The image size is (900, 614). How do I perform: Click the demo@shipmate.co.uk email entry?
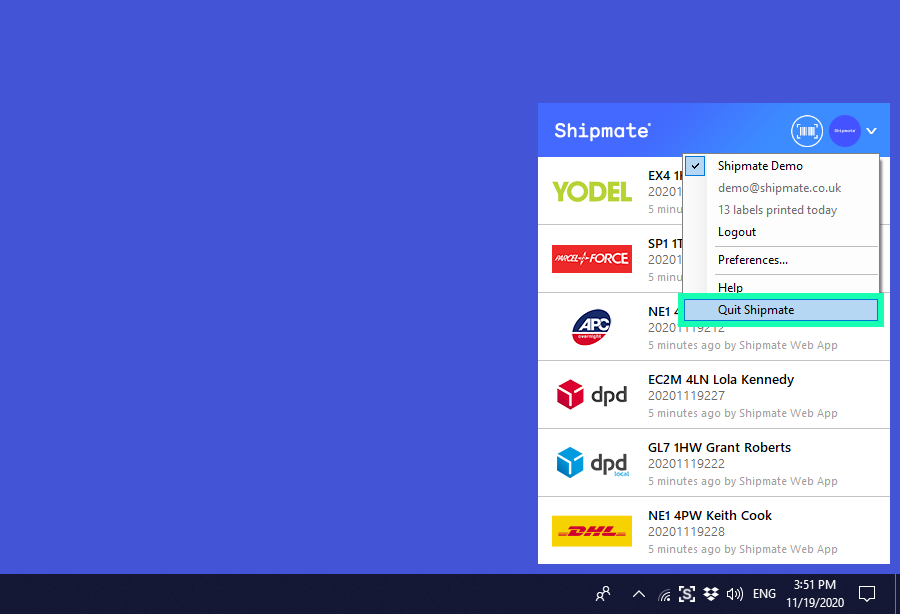coord(779,188)
